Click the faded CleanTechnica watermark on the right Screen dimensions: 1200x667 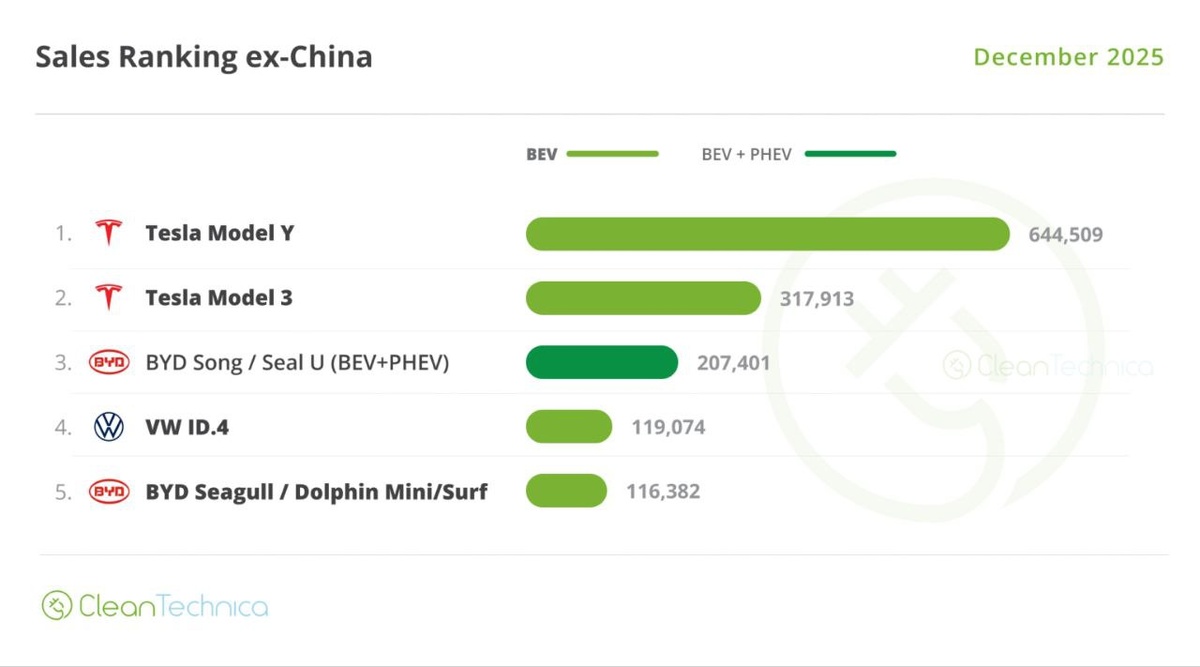[1047, 366]
